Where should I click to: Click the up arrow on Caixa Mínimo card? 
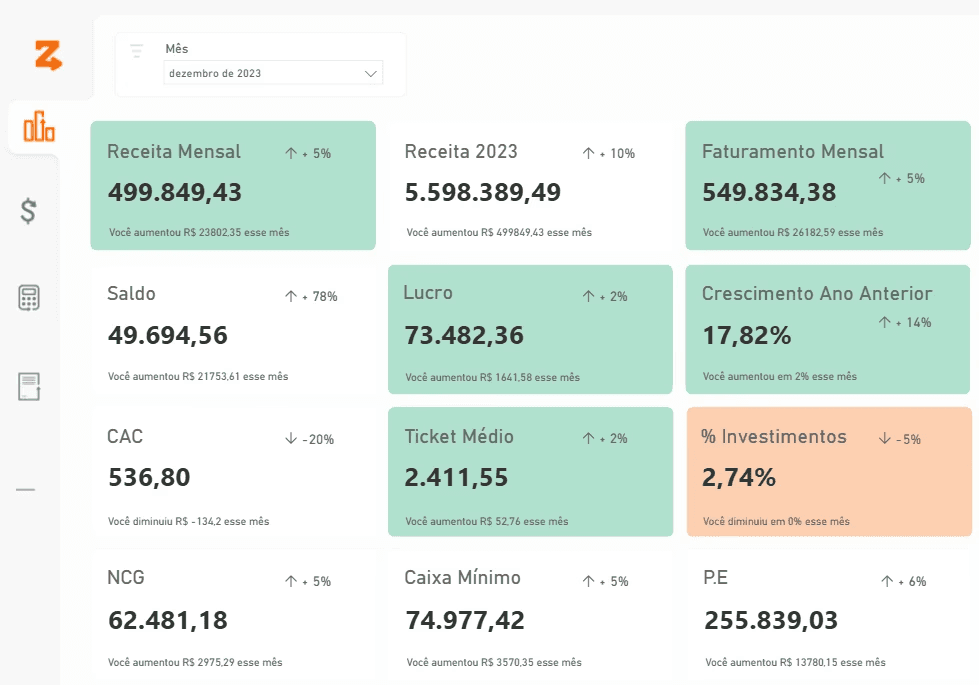(x=588, y=581)
